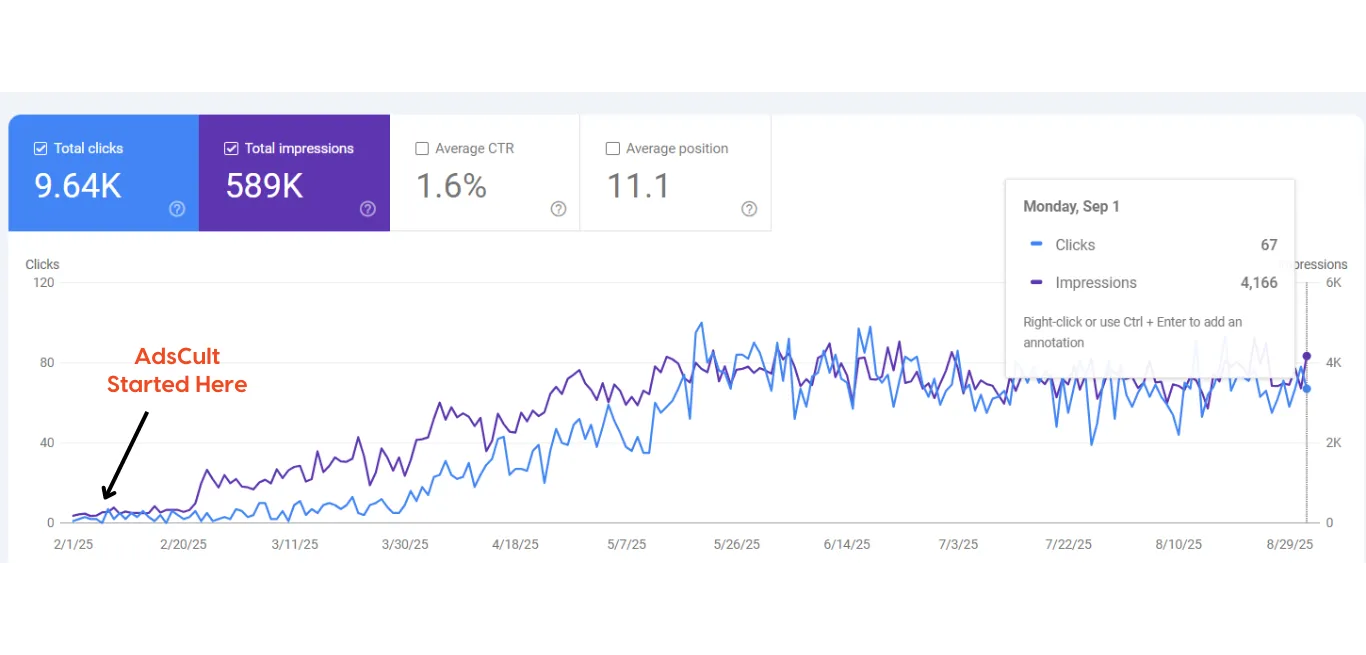
Task: Click the blue clicks data point for Sep 1
Action: pos(1307,389)
